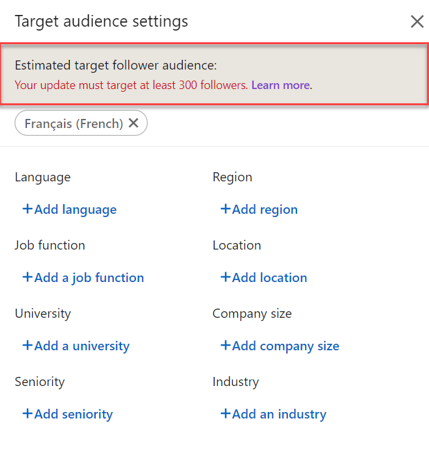Select the Français (French) chip label
Image resolution: width=429 pixels, height=451 pixels.
point(74,124)
